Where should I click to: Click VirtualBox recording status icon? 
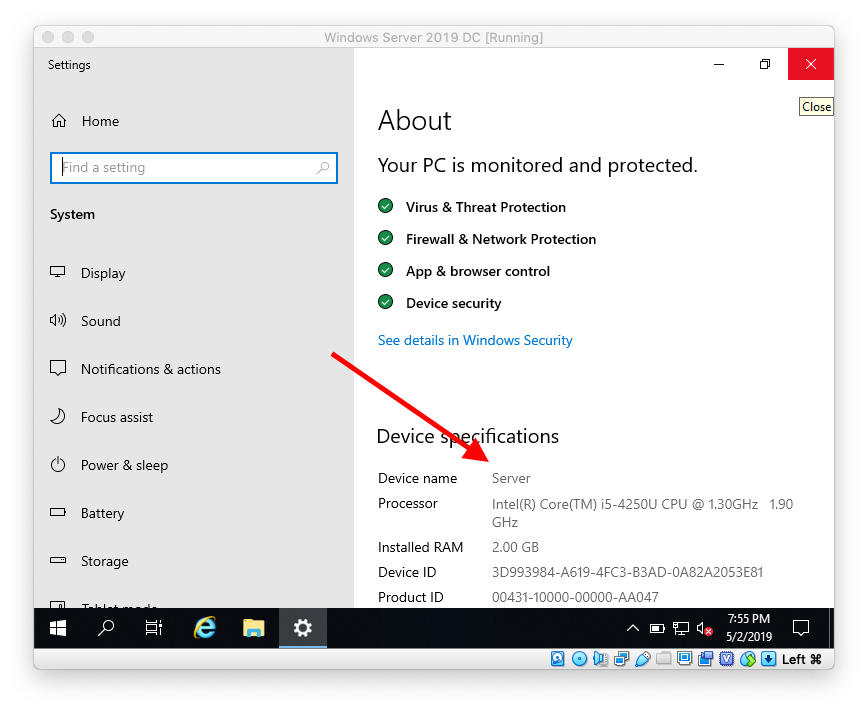click(705, 659)
